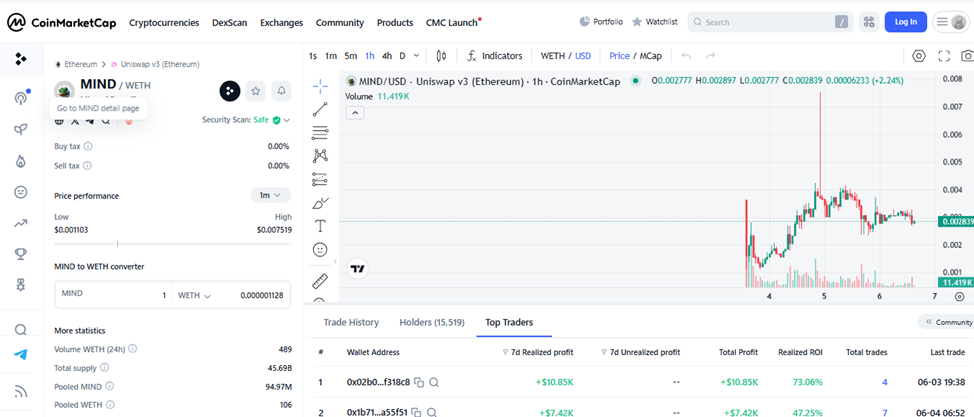The width and height of the screenshot is (974, 417).
Task: Select the crosshair cursor chart tool
Action: coord(320,86)
